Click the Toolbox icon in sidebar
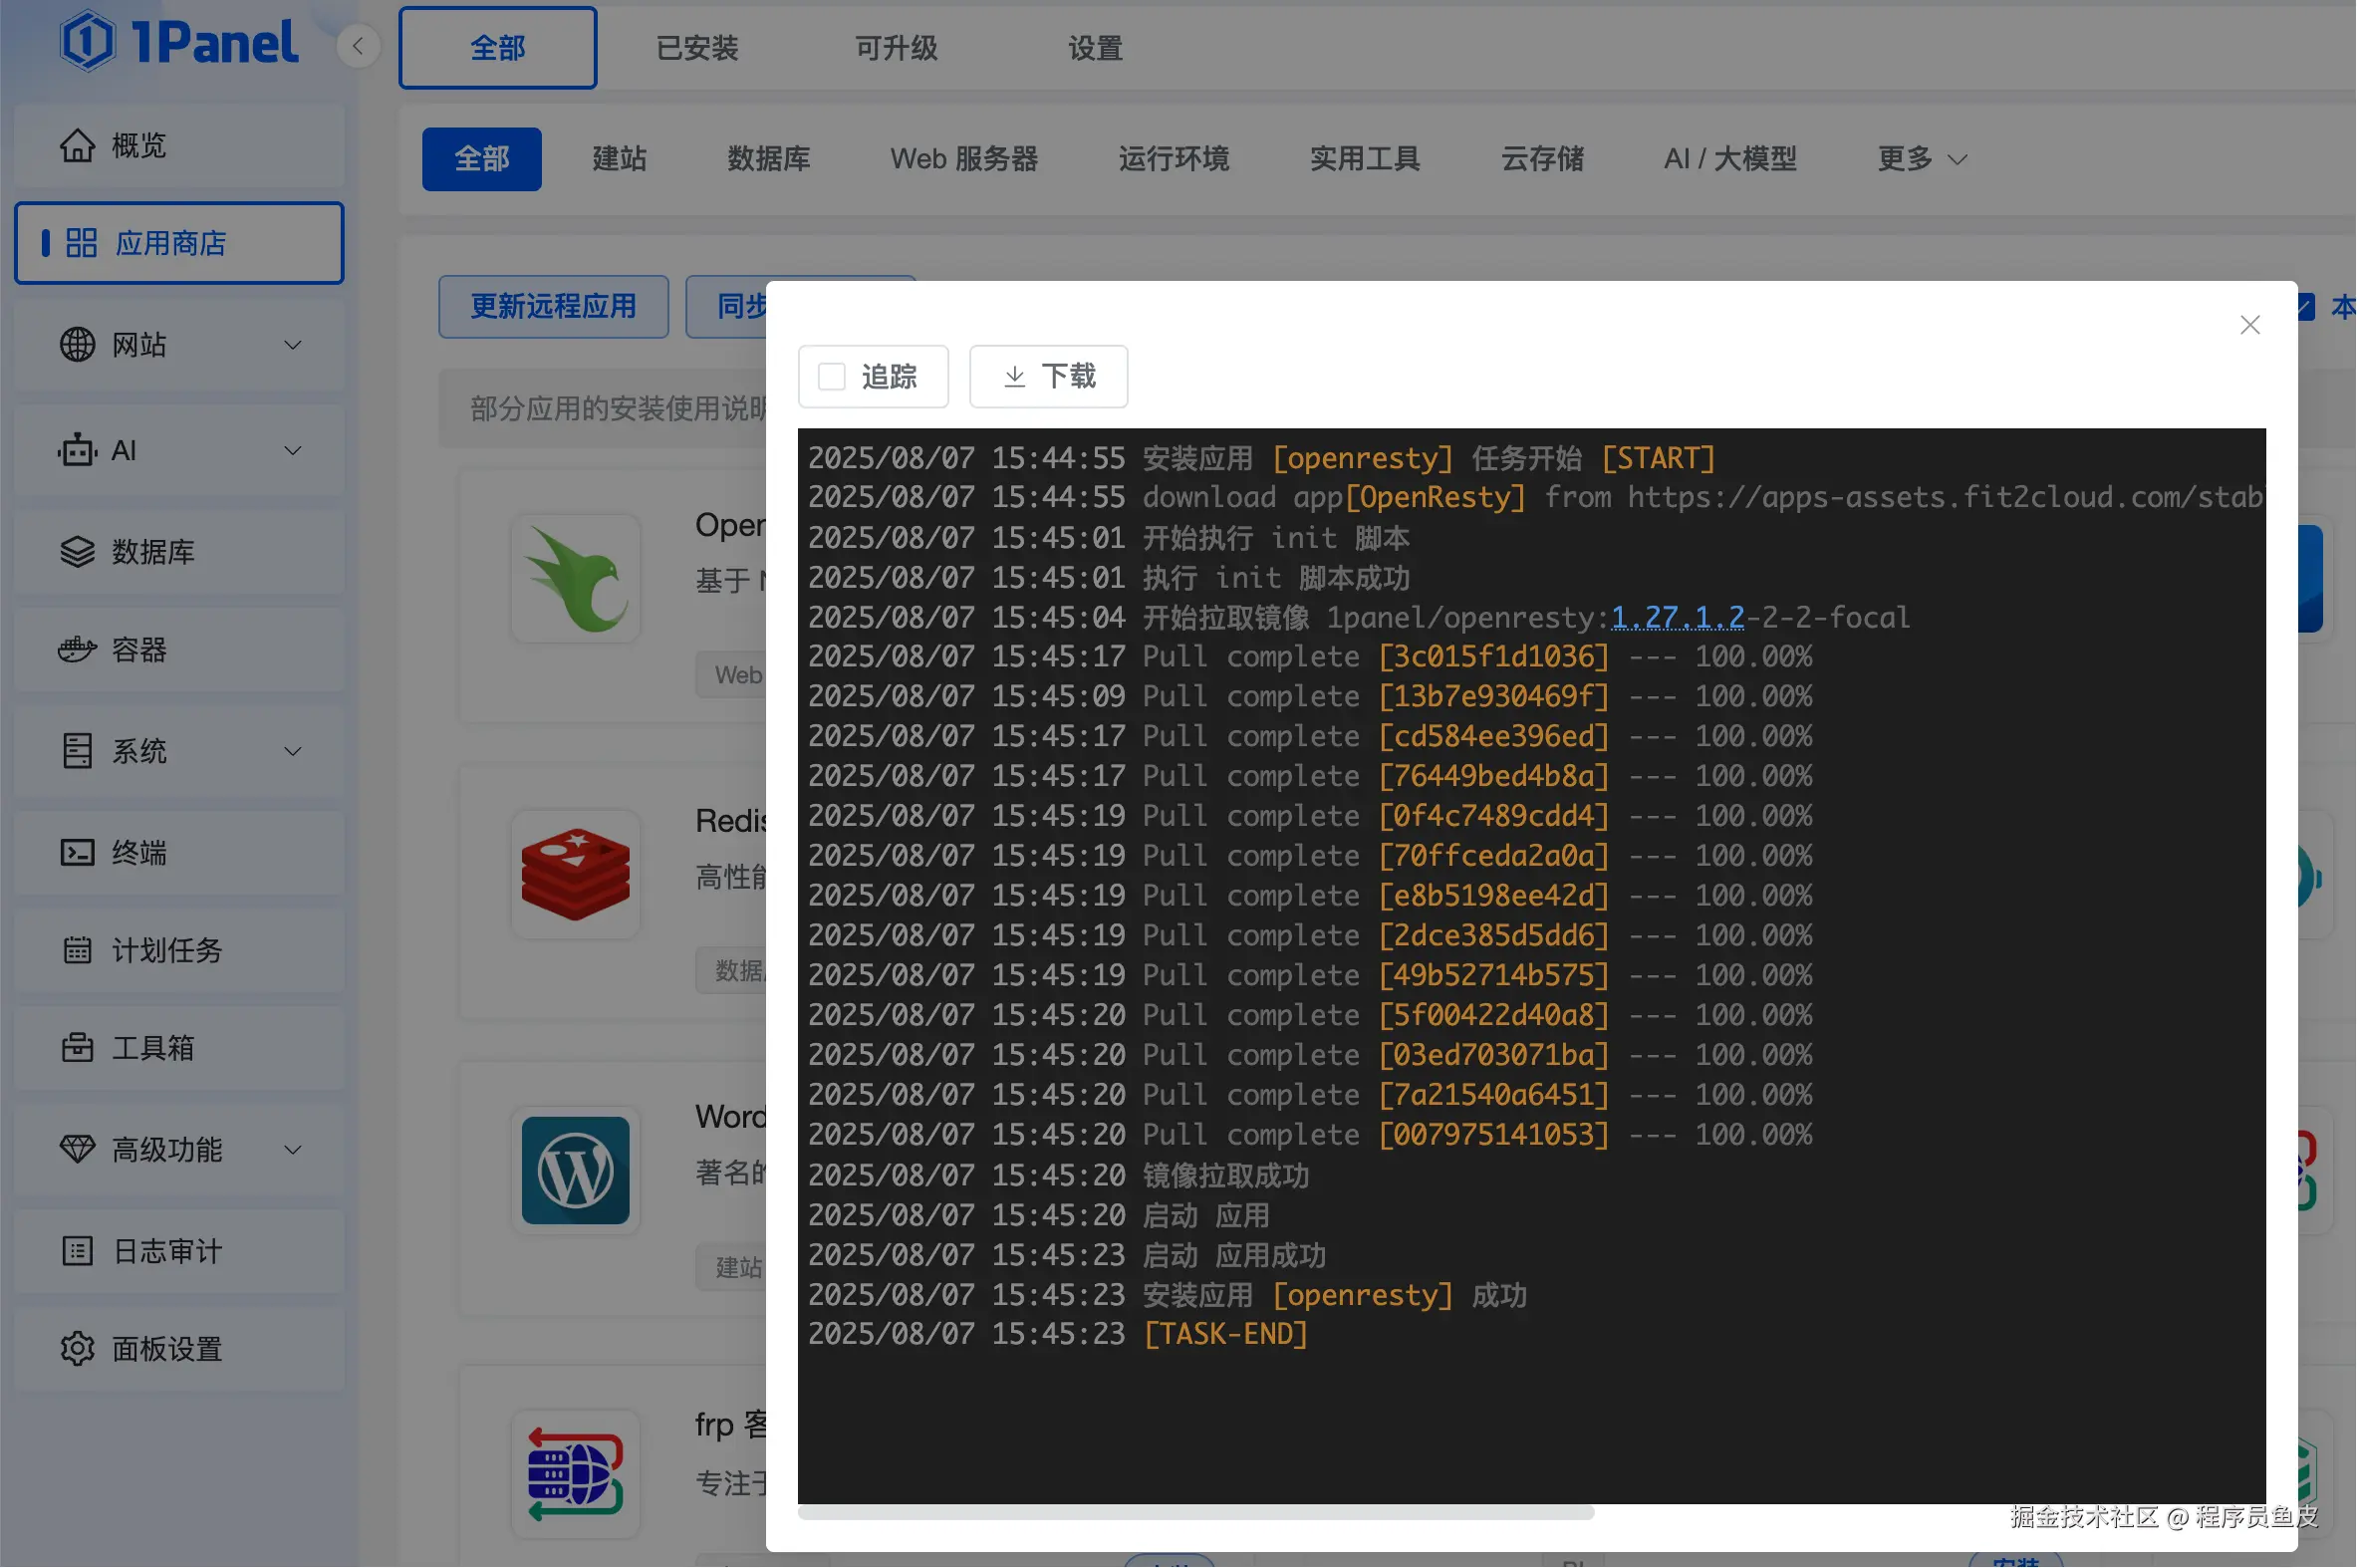Screen dimensions: 2357x1568 coord(77,1048)
